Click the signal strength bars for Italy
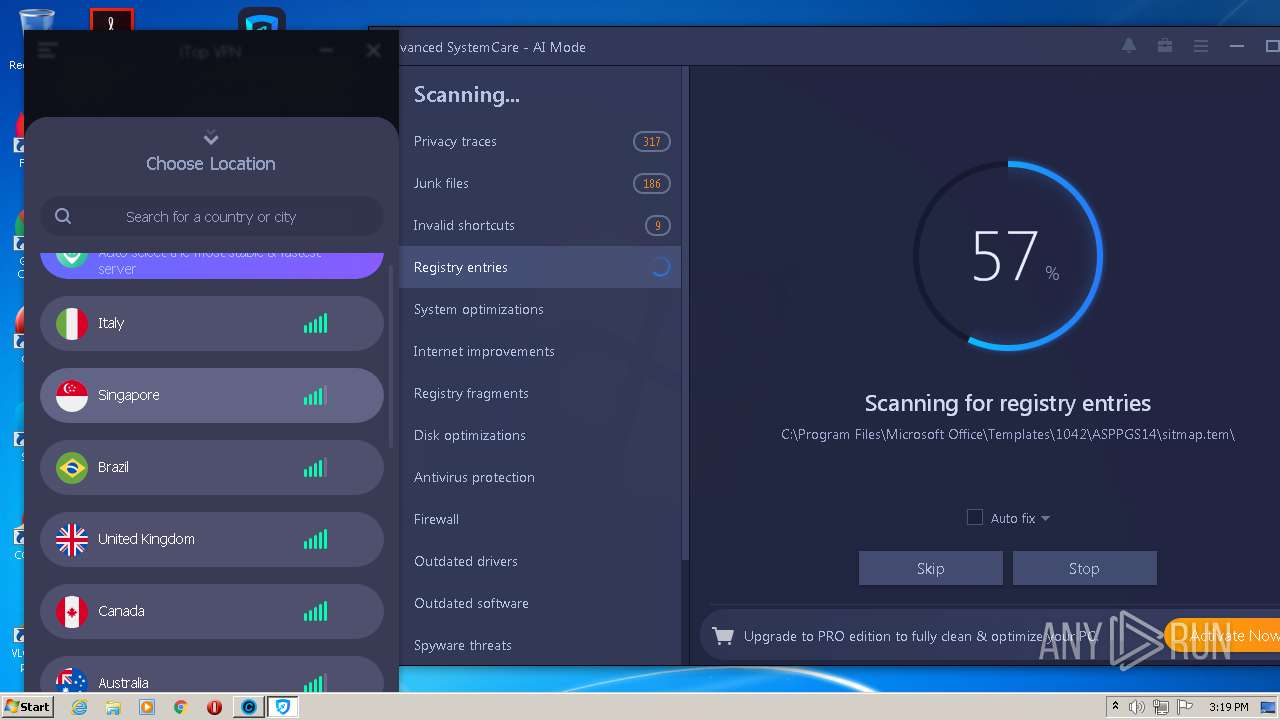1280x720 pixels. pos(315,323)
